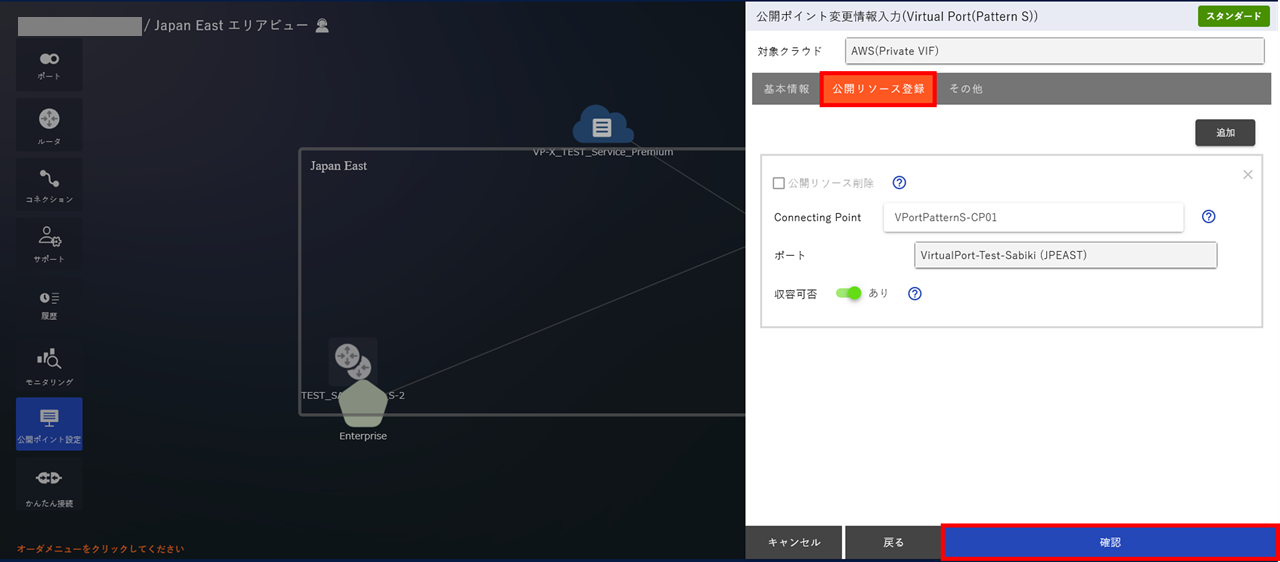
Task: Click the 追加 button
Action: [1225, 133]
